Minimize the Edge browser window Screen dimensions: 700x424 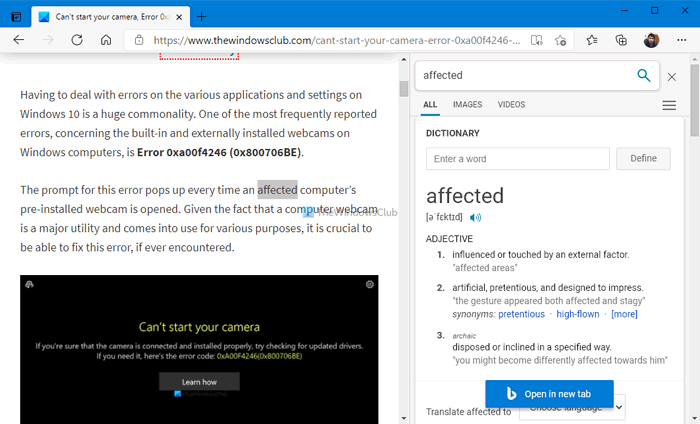(624, 10)
